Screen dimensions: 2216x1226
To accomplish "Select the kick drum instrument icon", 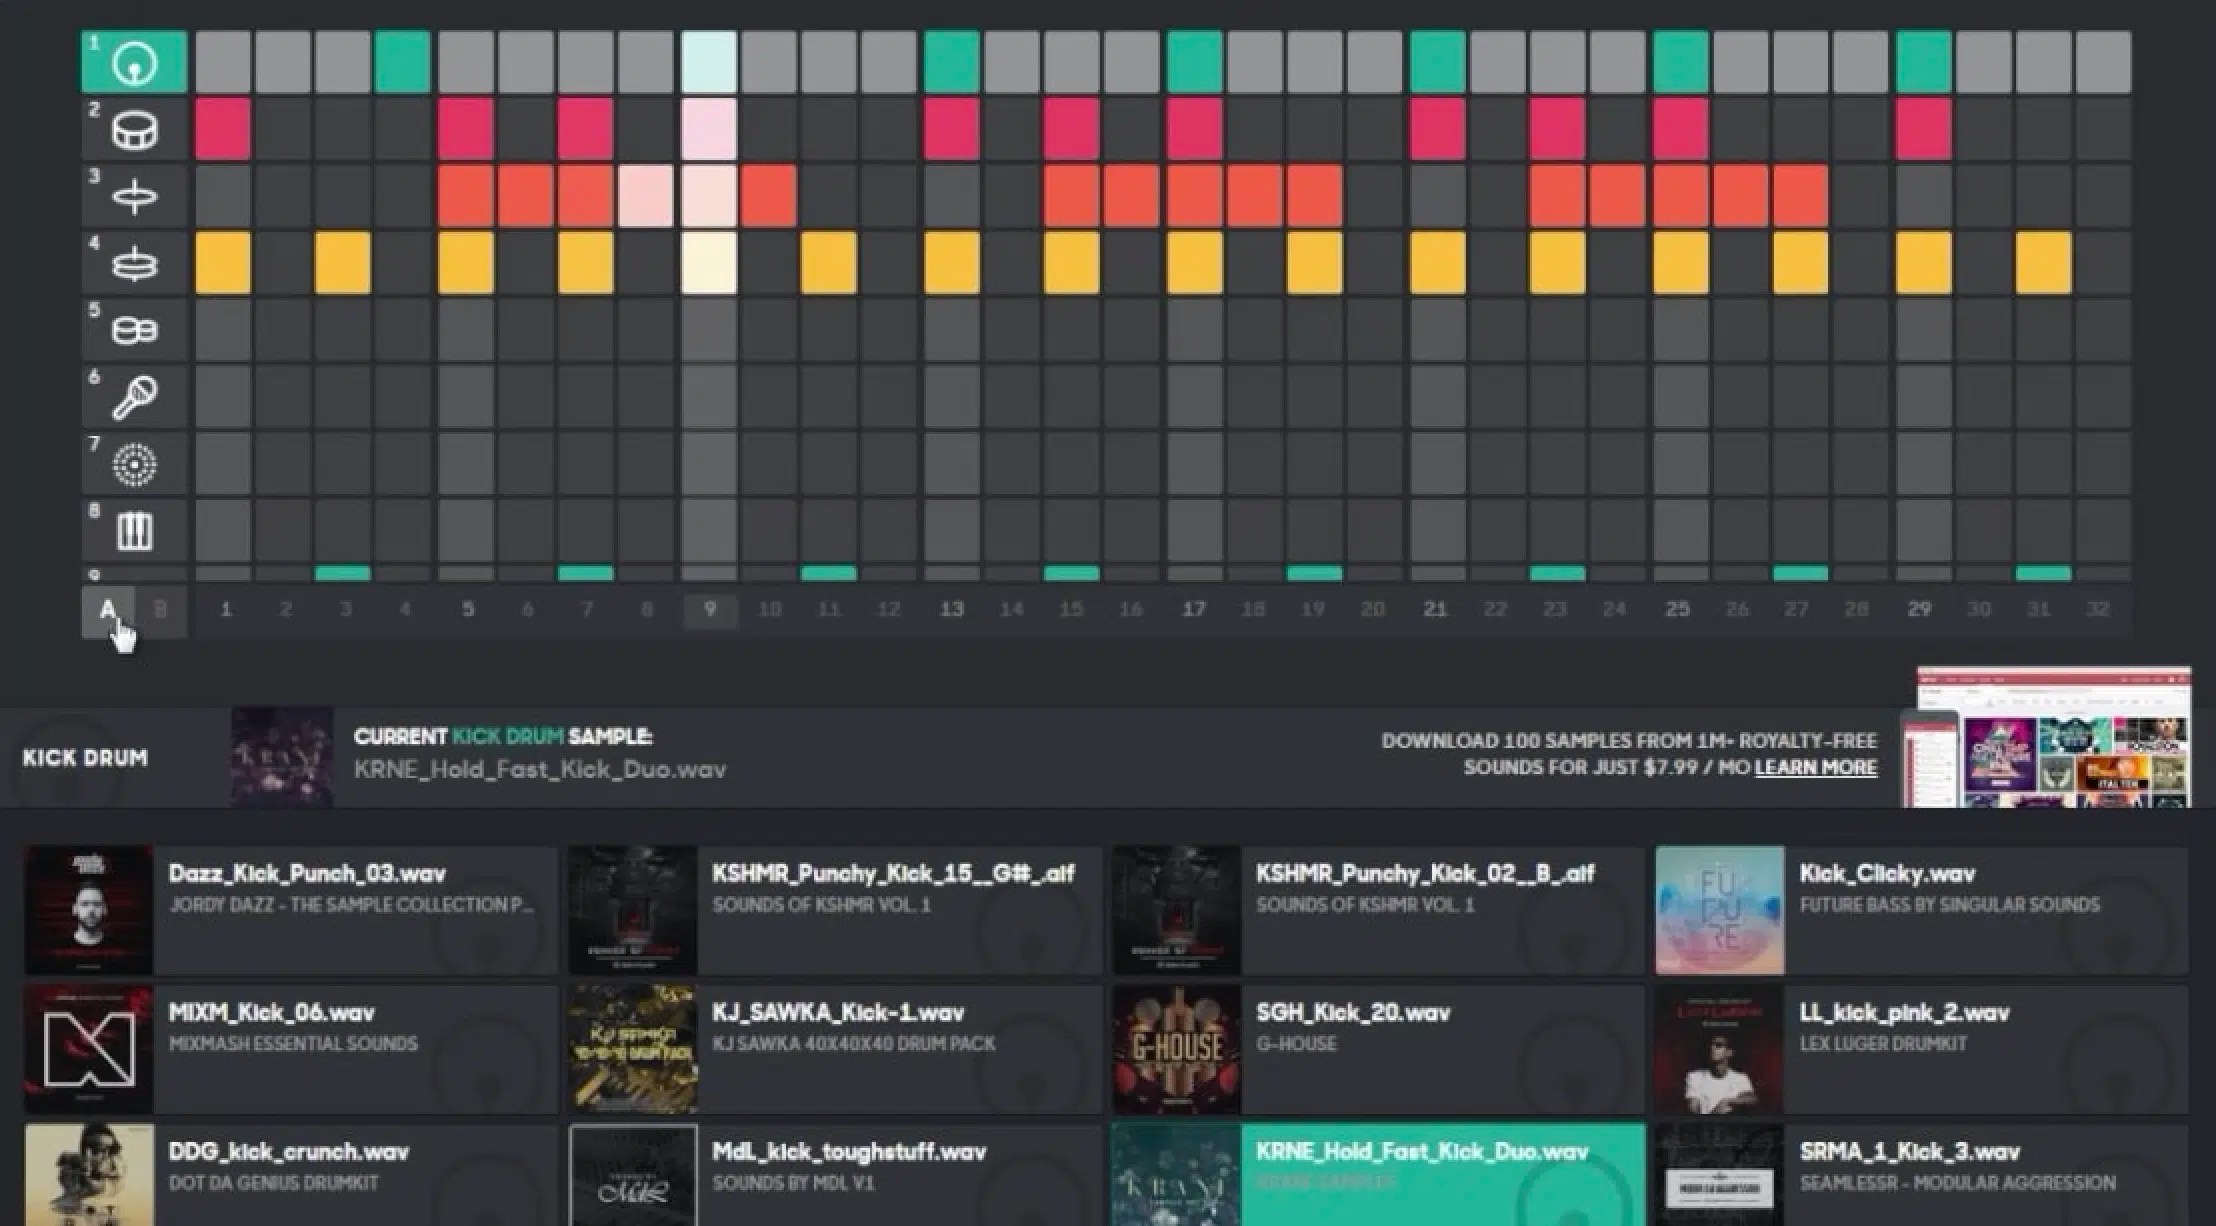I will pyautogui.click(x=135, y=62).
